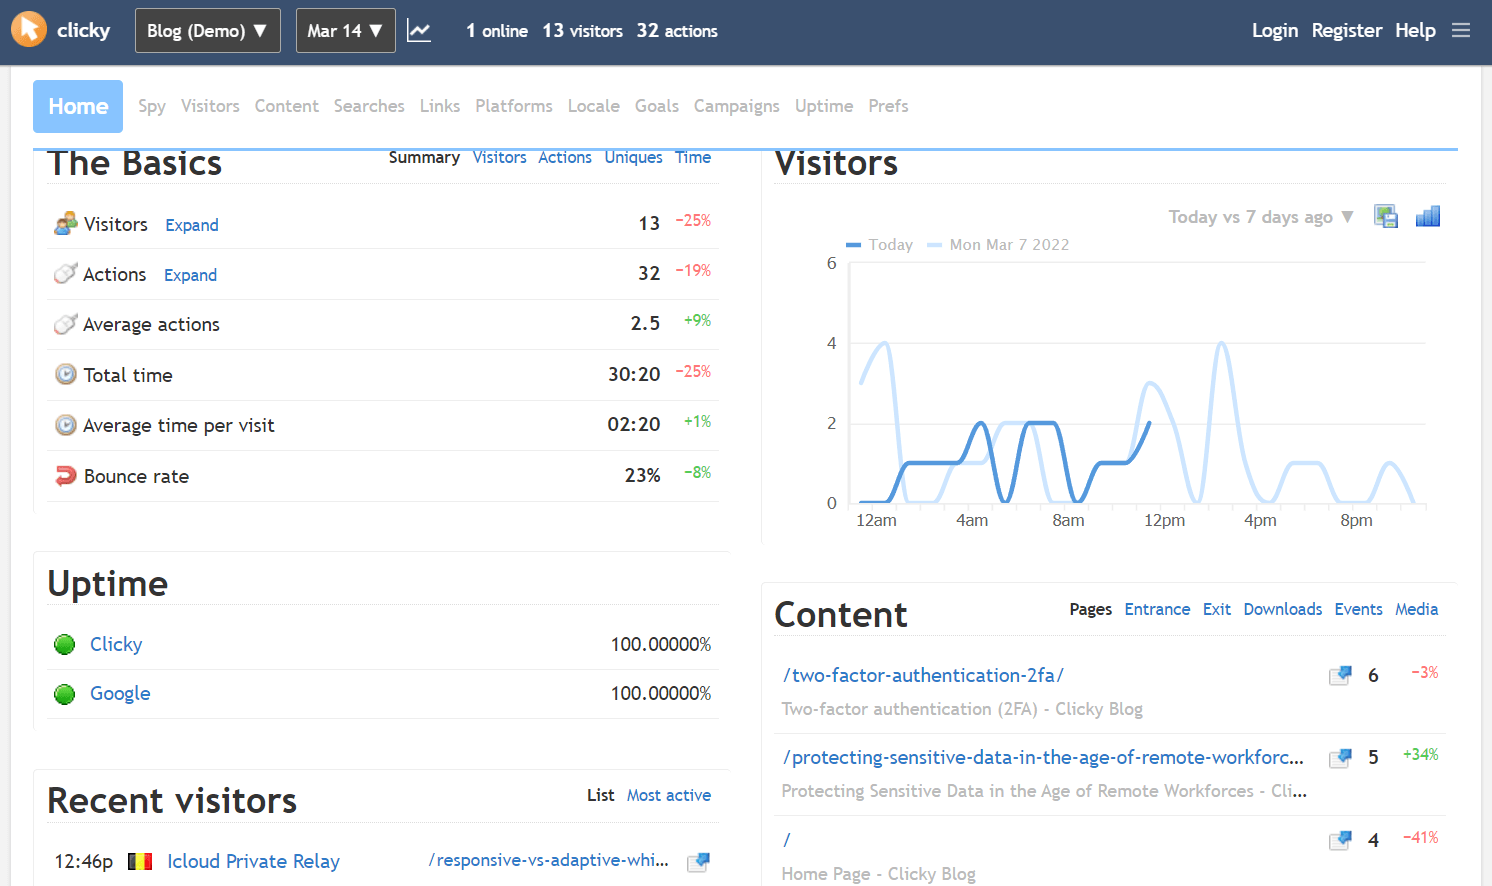Click the session icon beside the recent visitor entry
The height and width of the screenshot is (886, 1492).
pos(697,861)
